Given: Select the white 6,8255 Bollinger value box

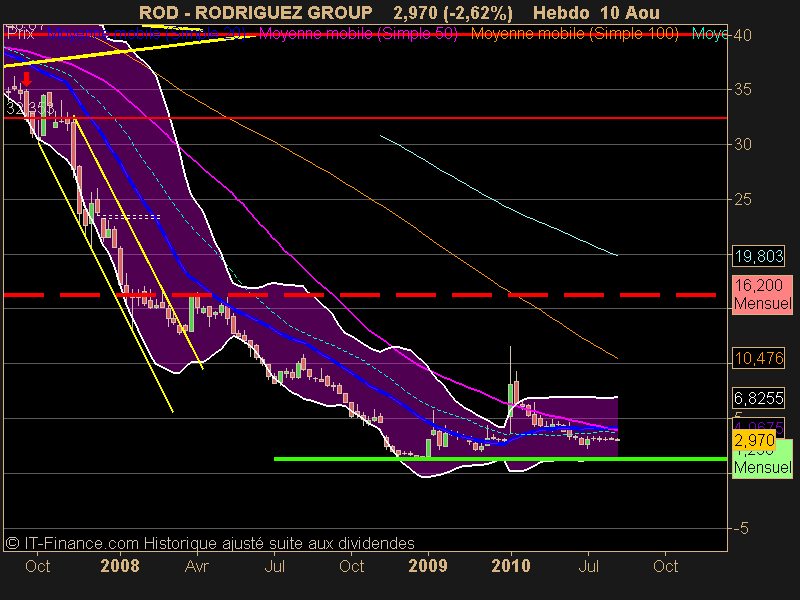Looking at the screenshot, I should [759, 398].
